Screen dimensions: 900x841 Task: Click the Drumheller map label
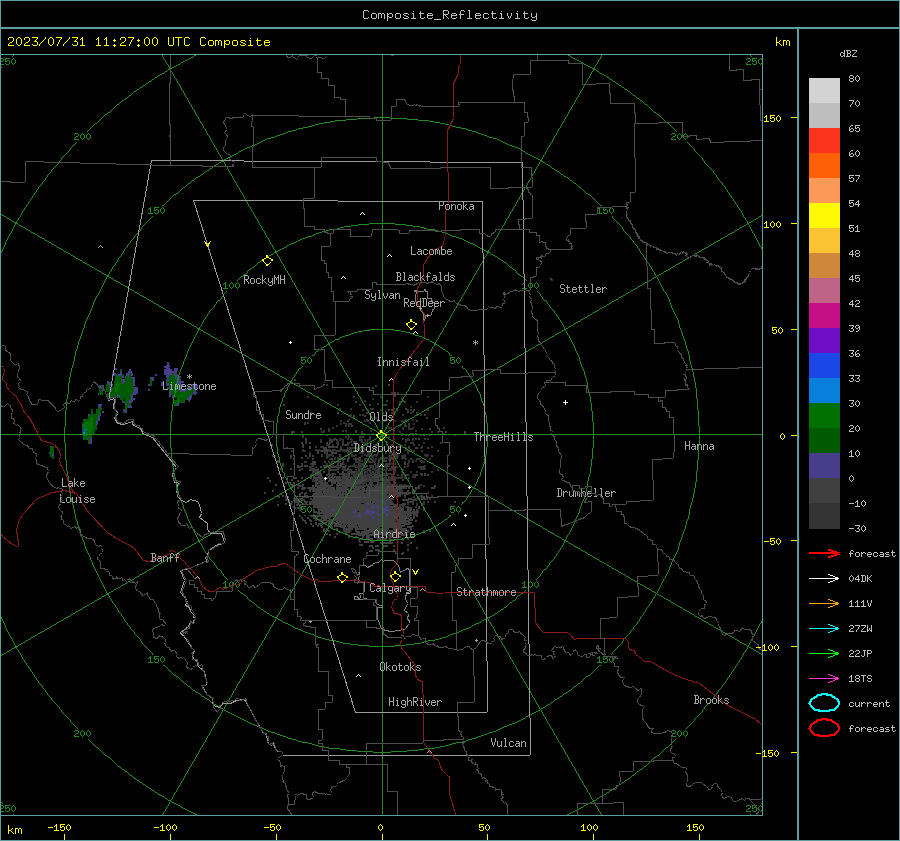pos(586,493)
